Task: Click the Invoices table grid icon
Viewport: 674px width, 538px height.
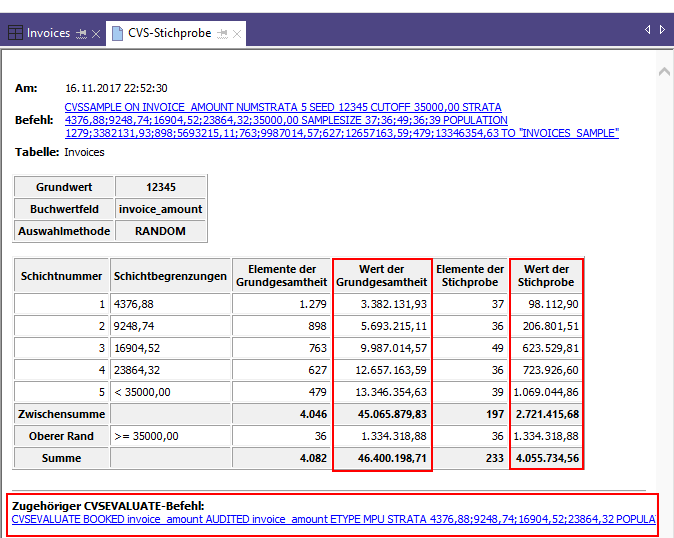Action: (15, 33)
